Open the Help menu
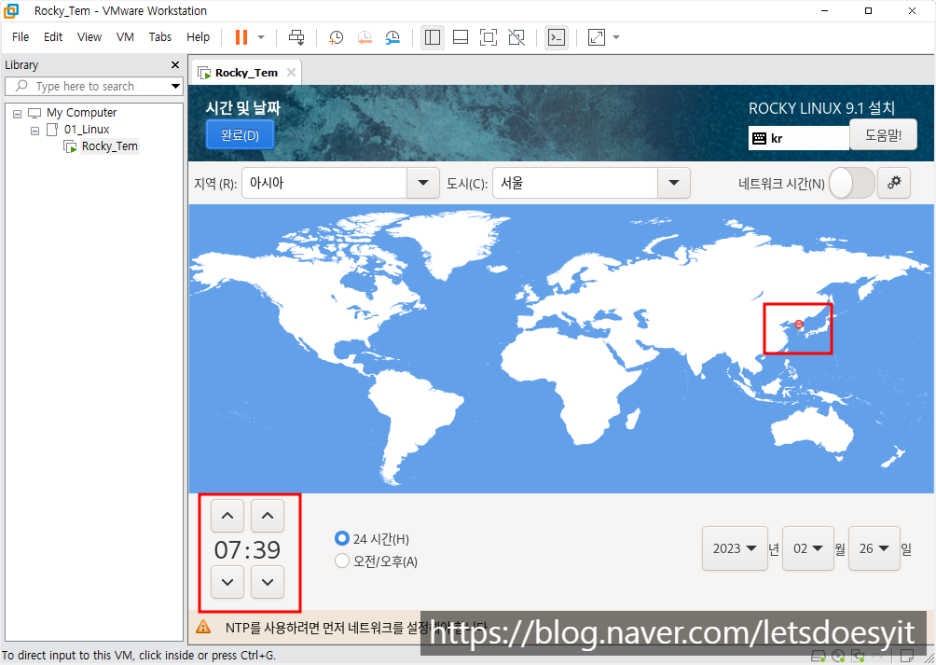The width and height of the screenshot is (936, 665). [x=198, y=37]
